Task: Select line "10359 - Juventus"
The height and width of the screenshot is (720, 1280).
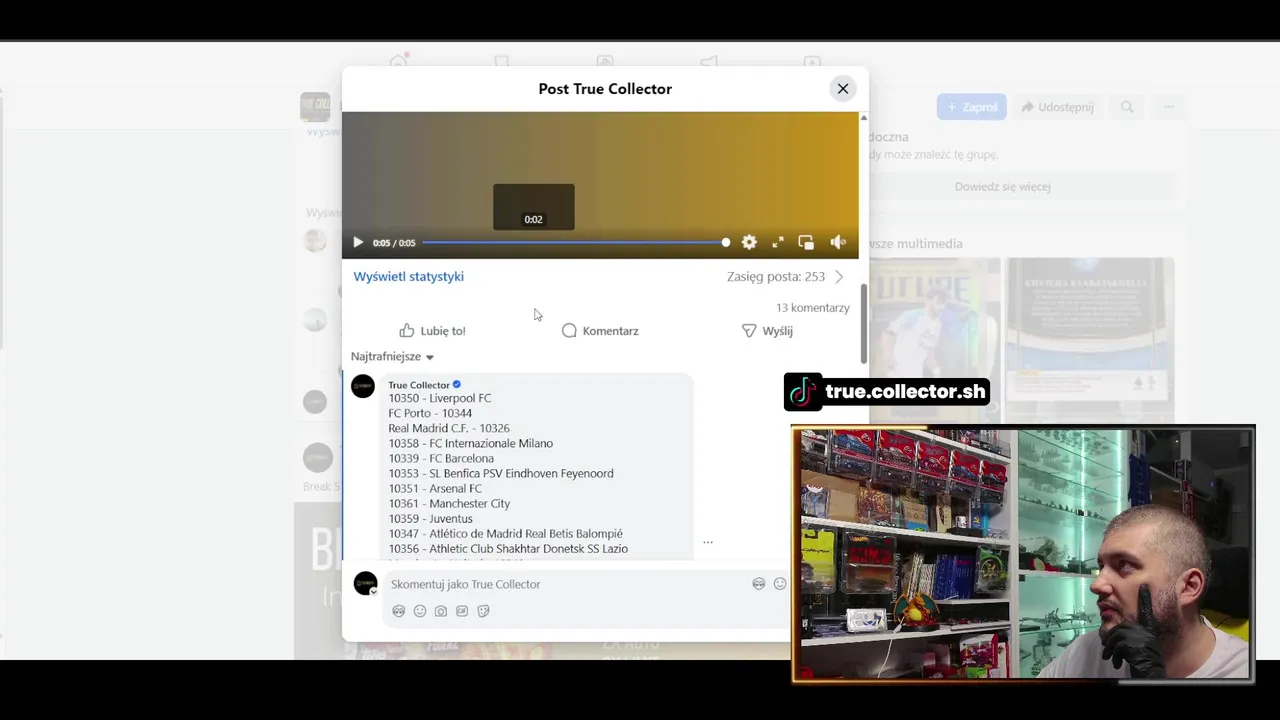Action: click(431, 519)
